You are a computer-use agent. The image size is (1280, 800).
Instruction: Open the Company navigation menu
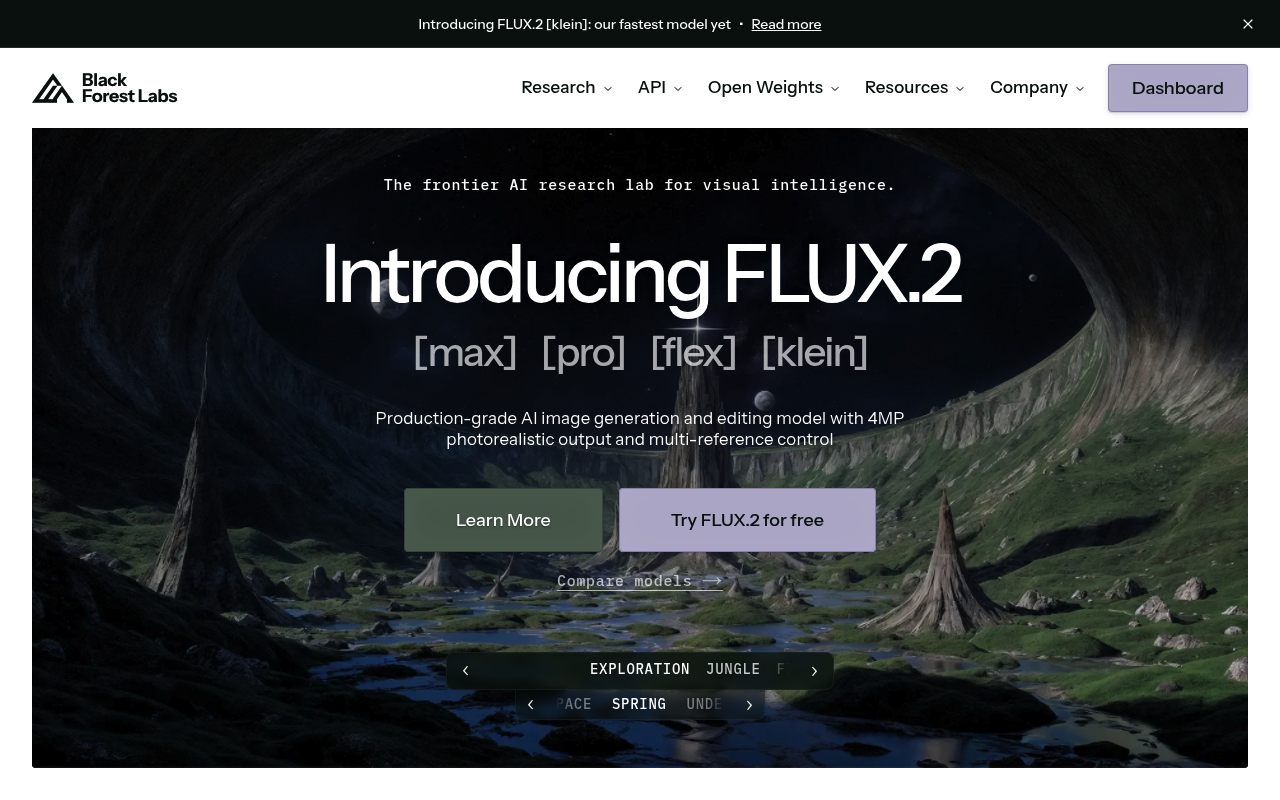[1037, 88]
